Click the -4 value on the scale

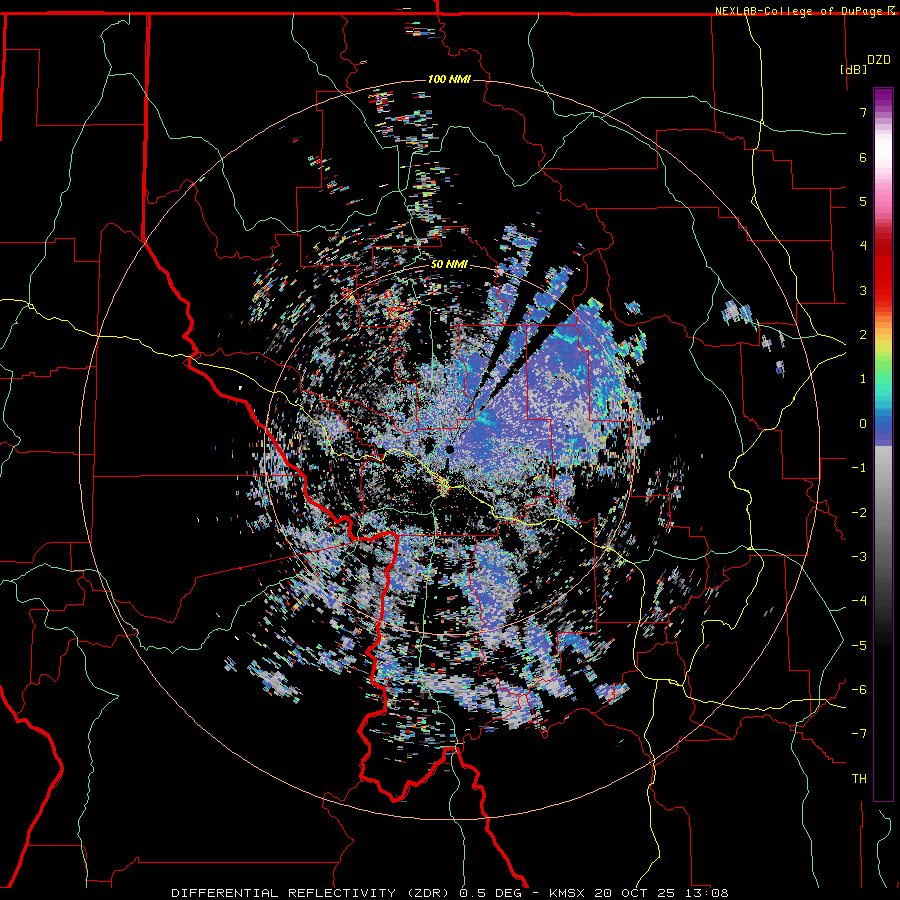coord(859,601)
